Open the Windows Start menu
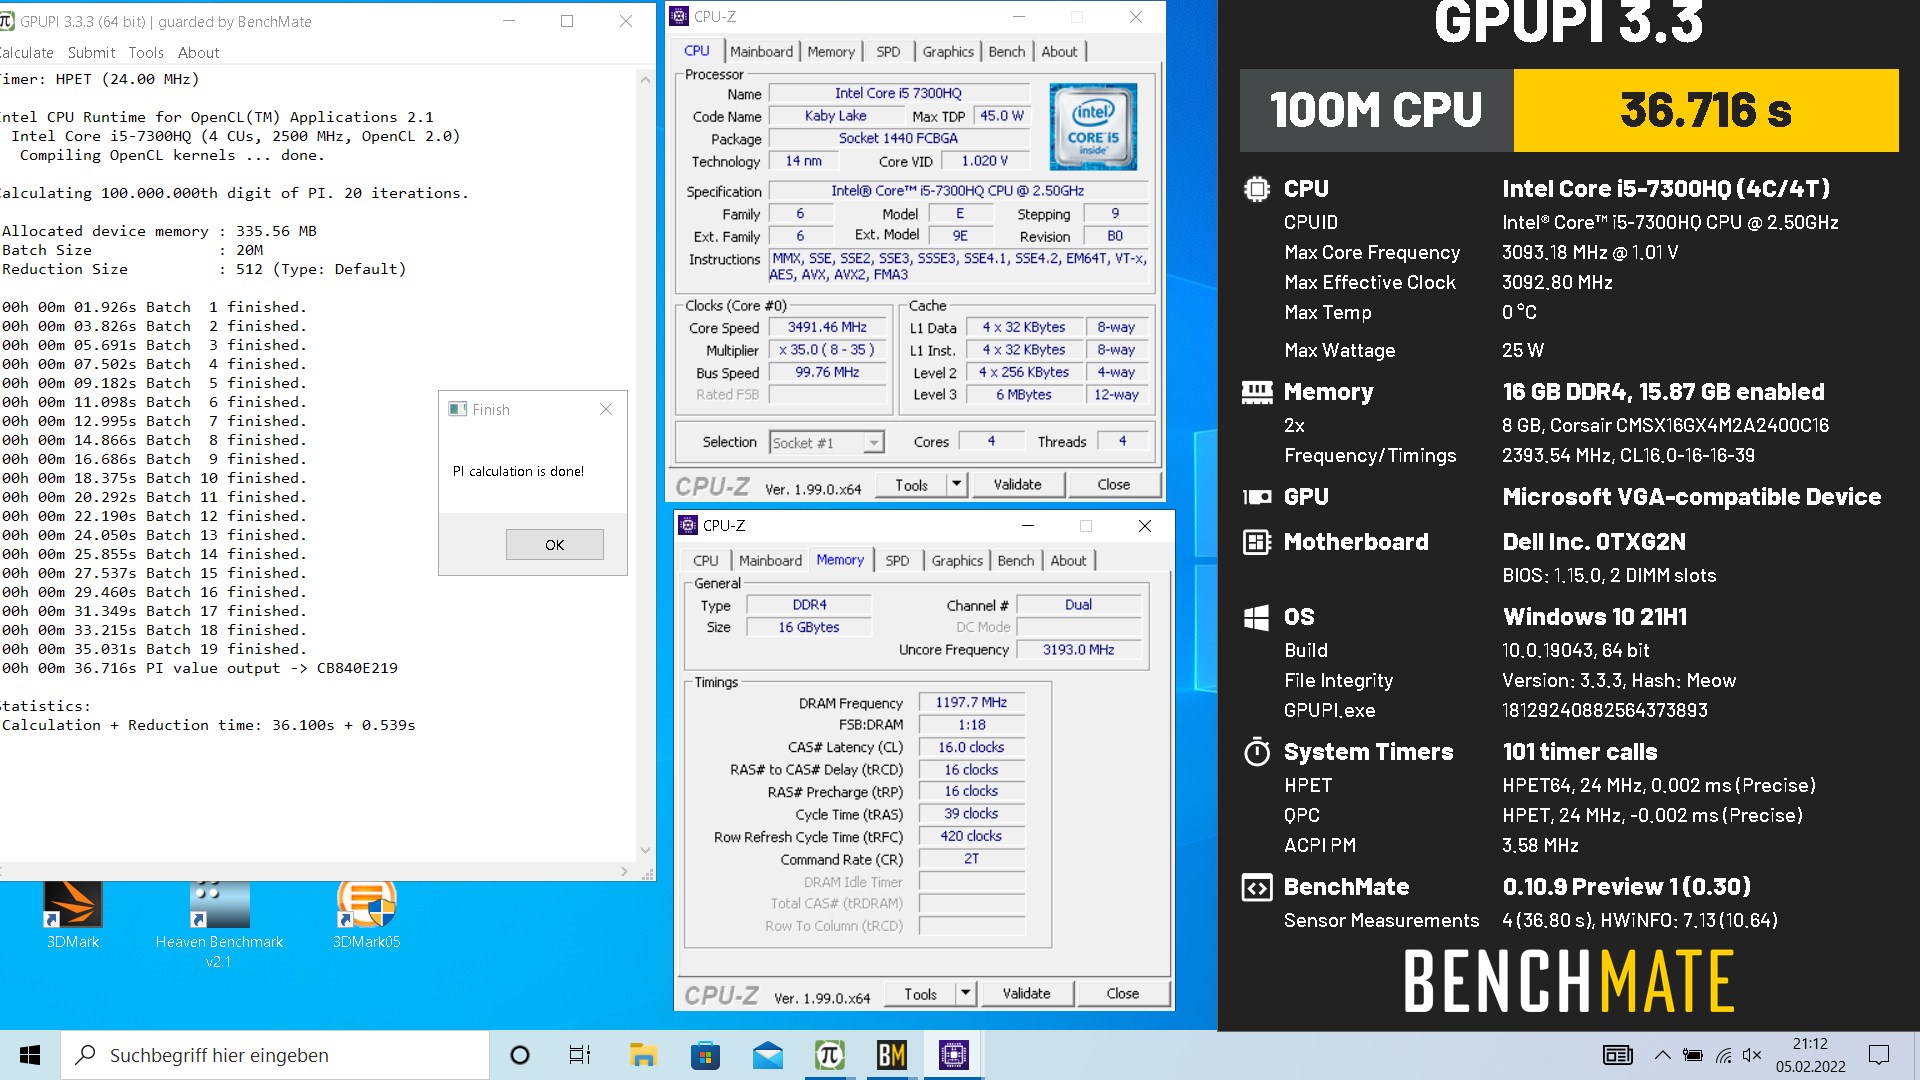Screen dimensions: 1920x1080 click(x=30, y=1055)
